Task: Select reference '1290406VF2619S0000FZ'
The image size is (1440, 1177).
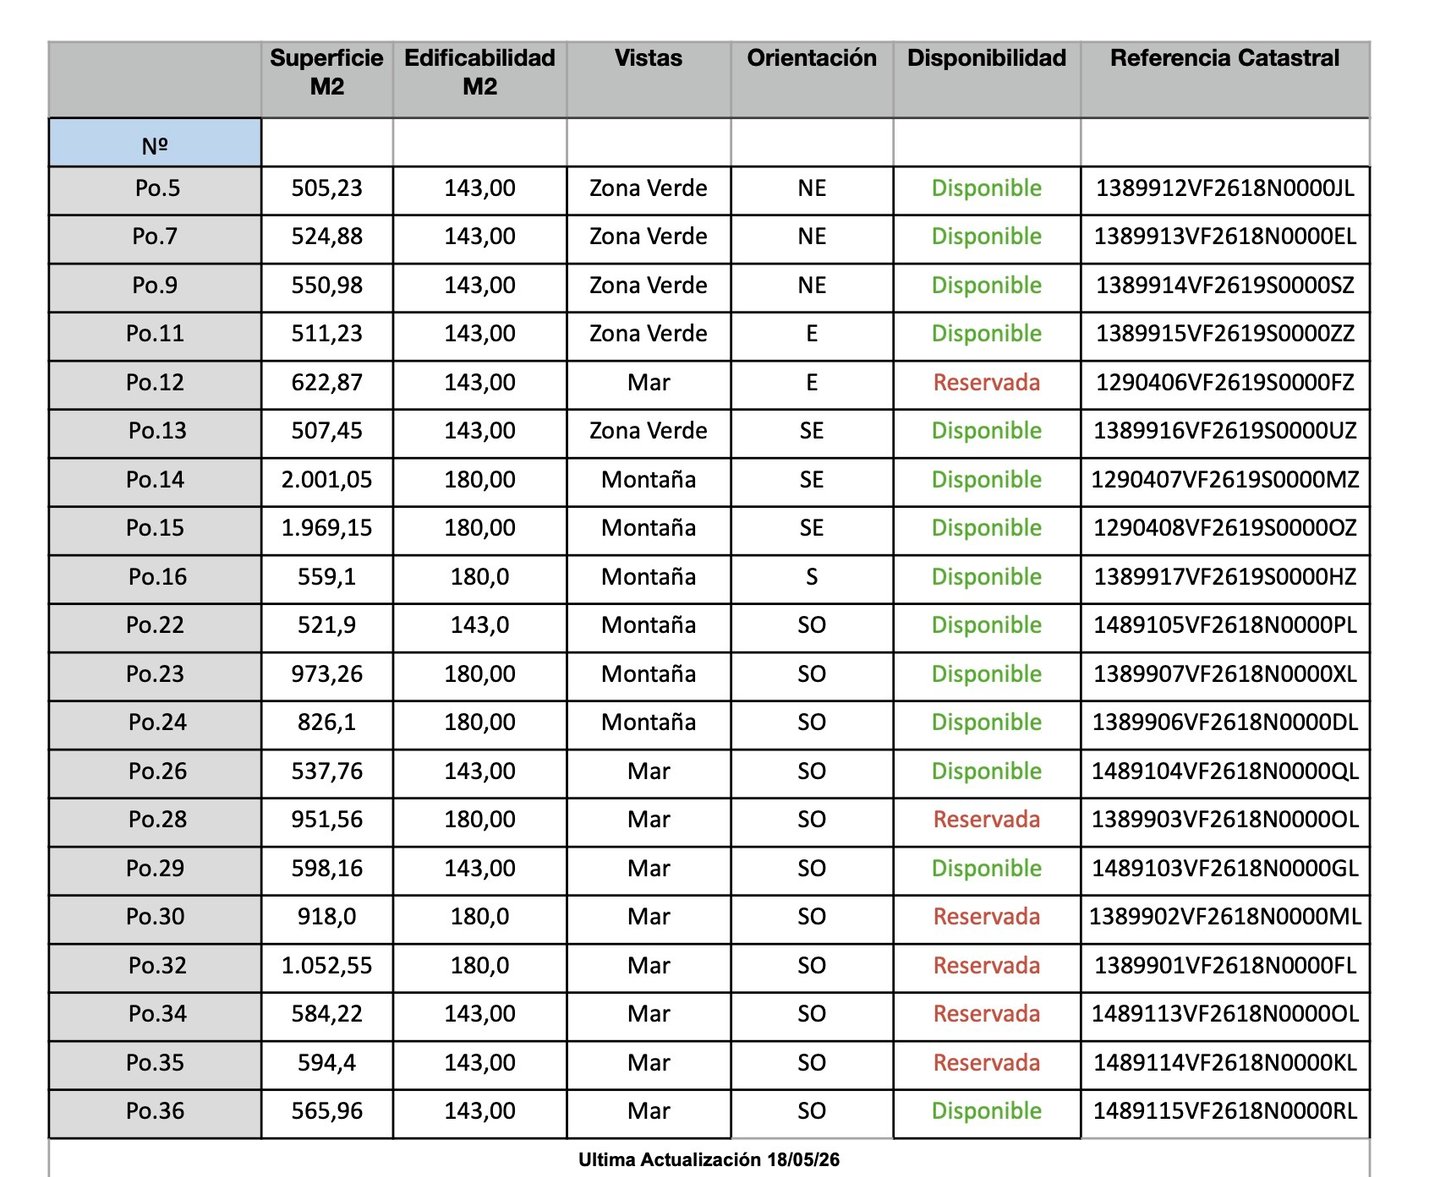Action: (1225, 382)
